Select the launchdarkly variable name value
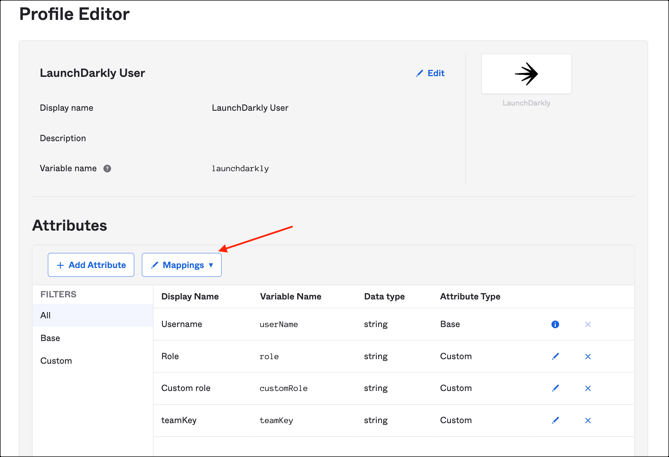Viewport: 669px width, 457px height. click(240, 169)
